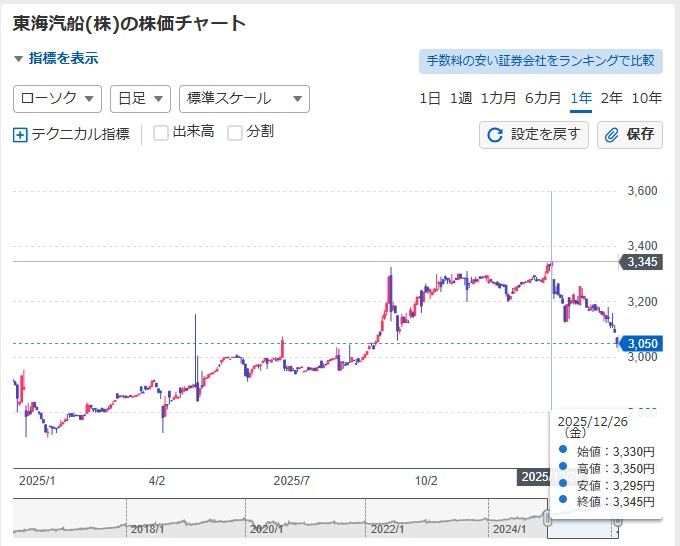This screenshot has height=546, width=680.
Task: Open the 日足 interval dropdown
Action: pos(140,99)
